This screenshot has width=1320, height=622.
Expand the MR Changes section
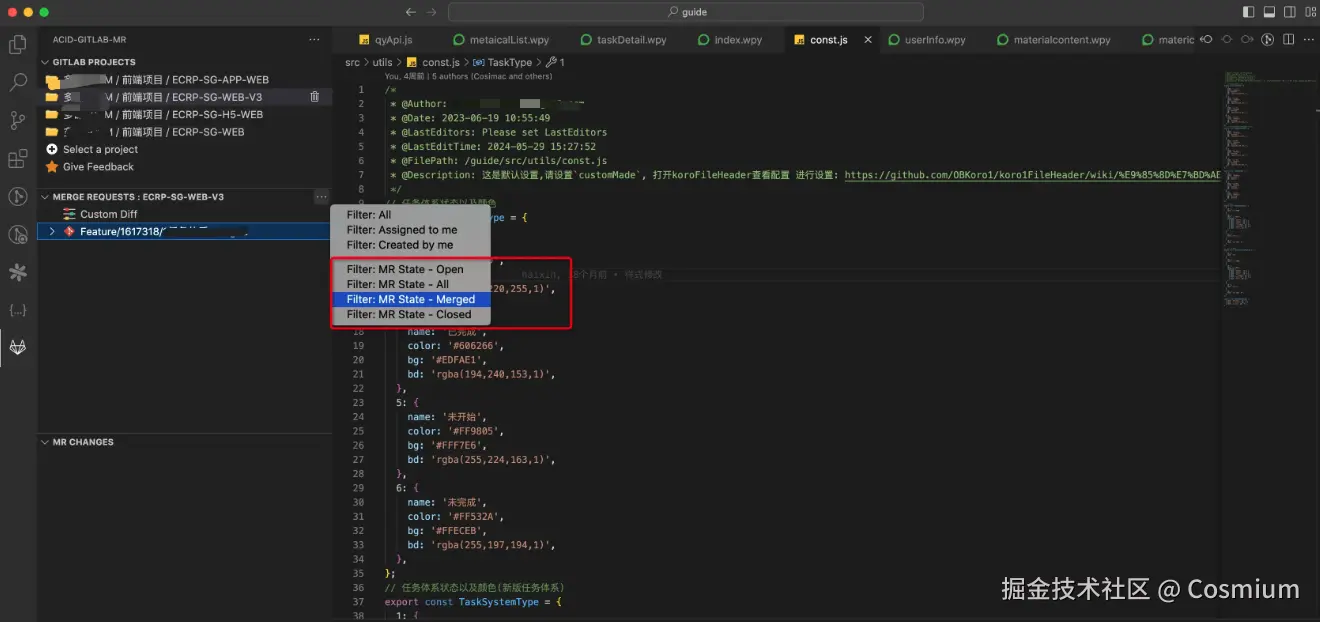[45, 442]
